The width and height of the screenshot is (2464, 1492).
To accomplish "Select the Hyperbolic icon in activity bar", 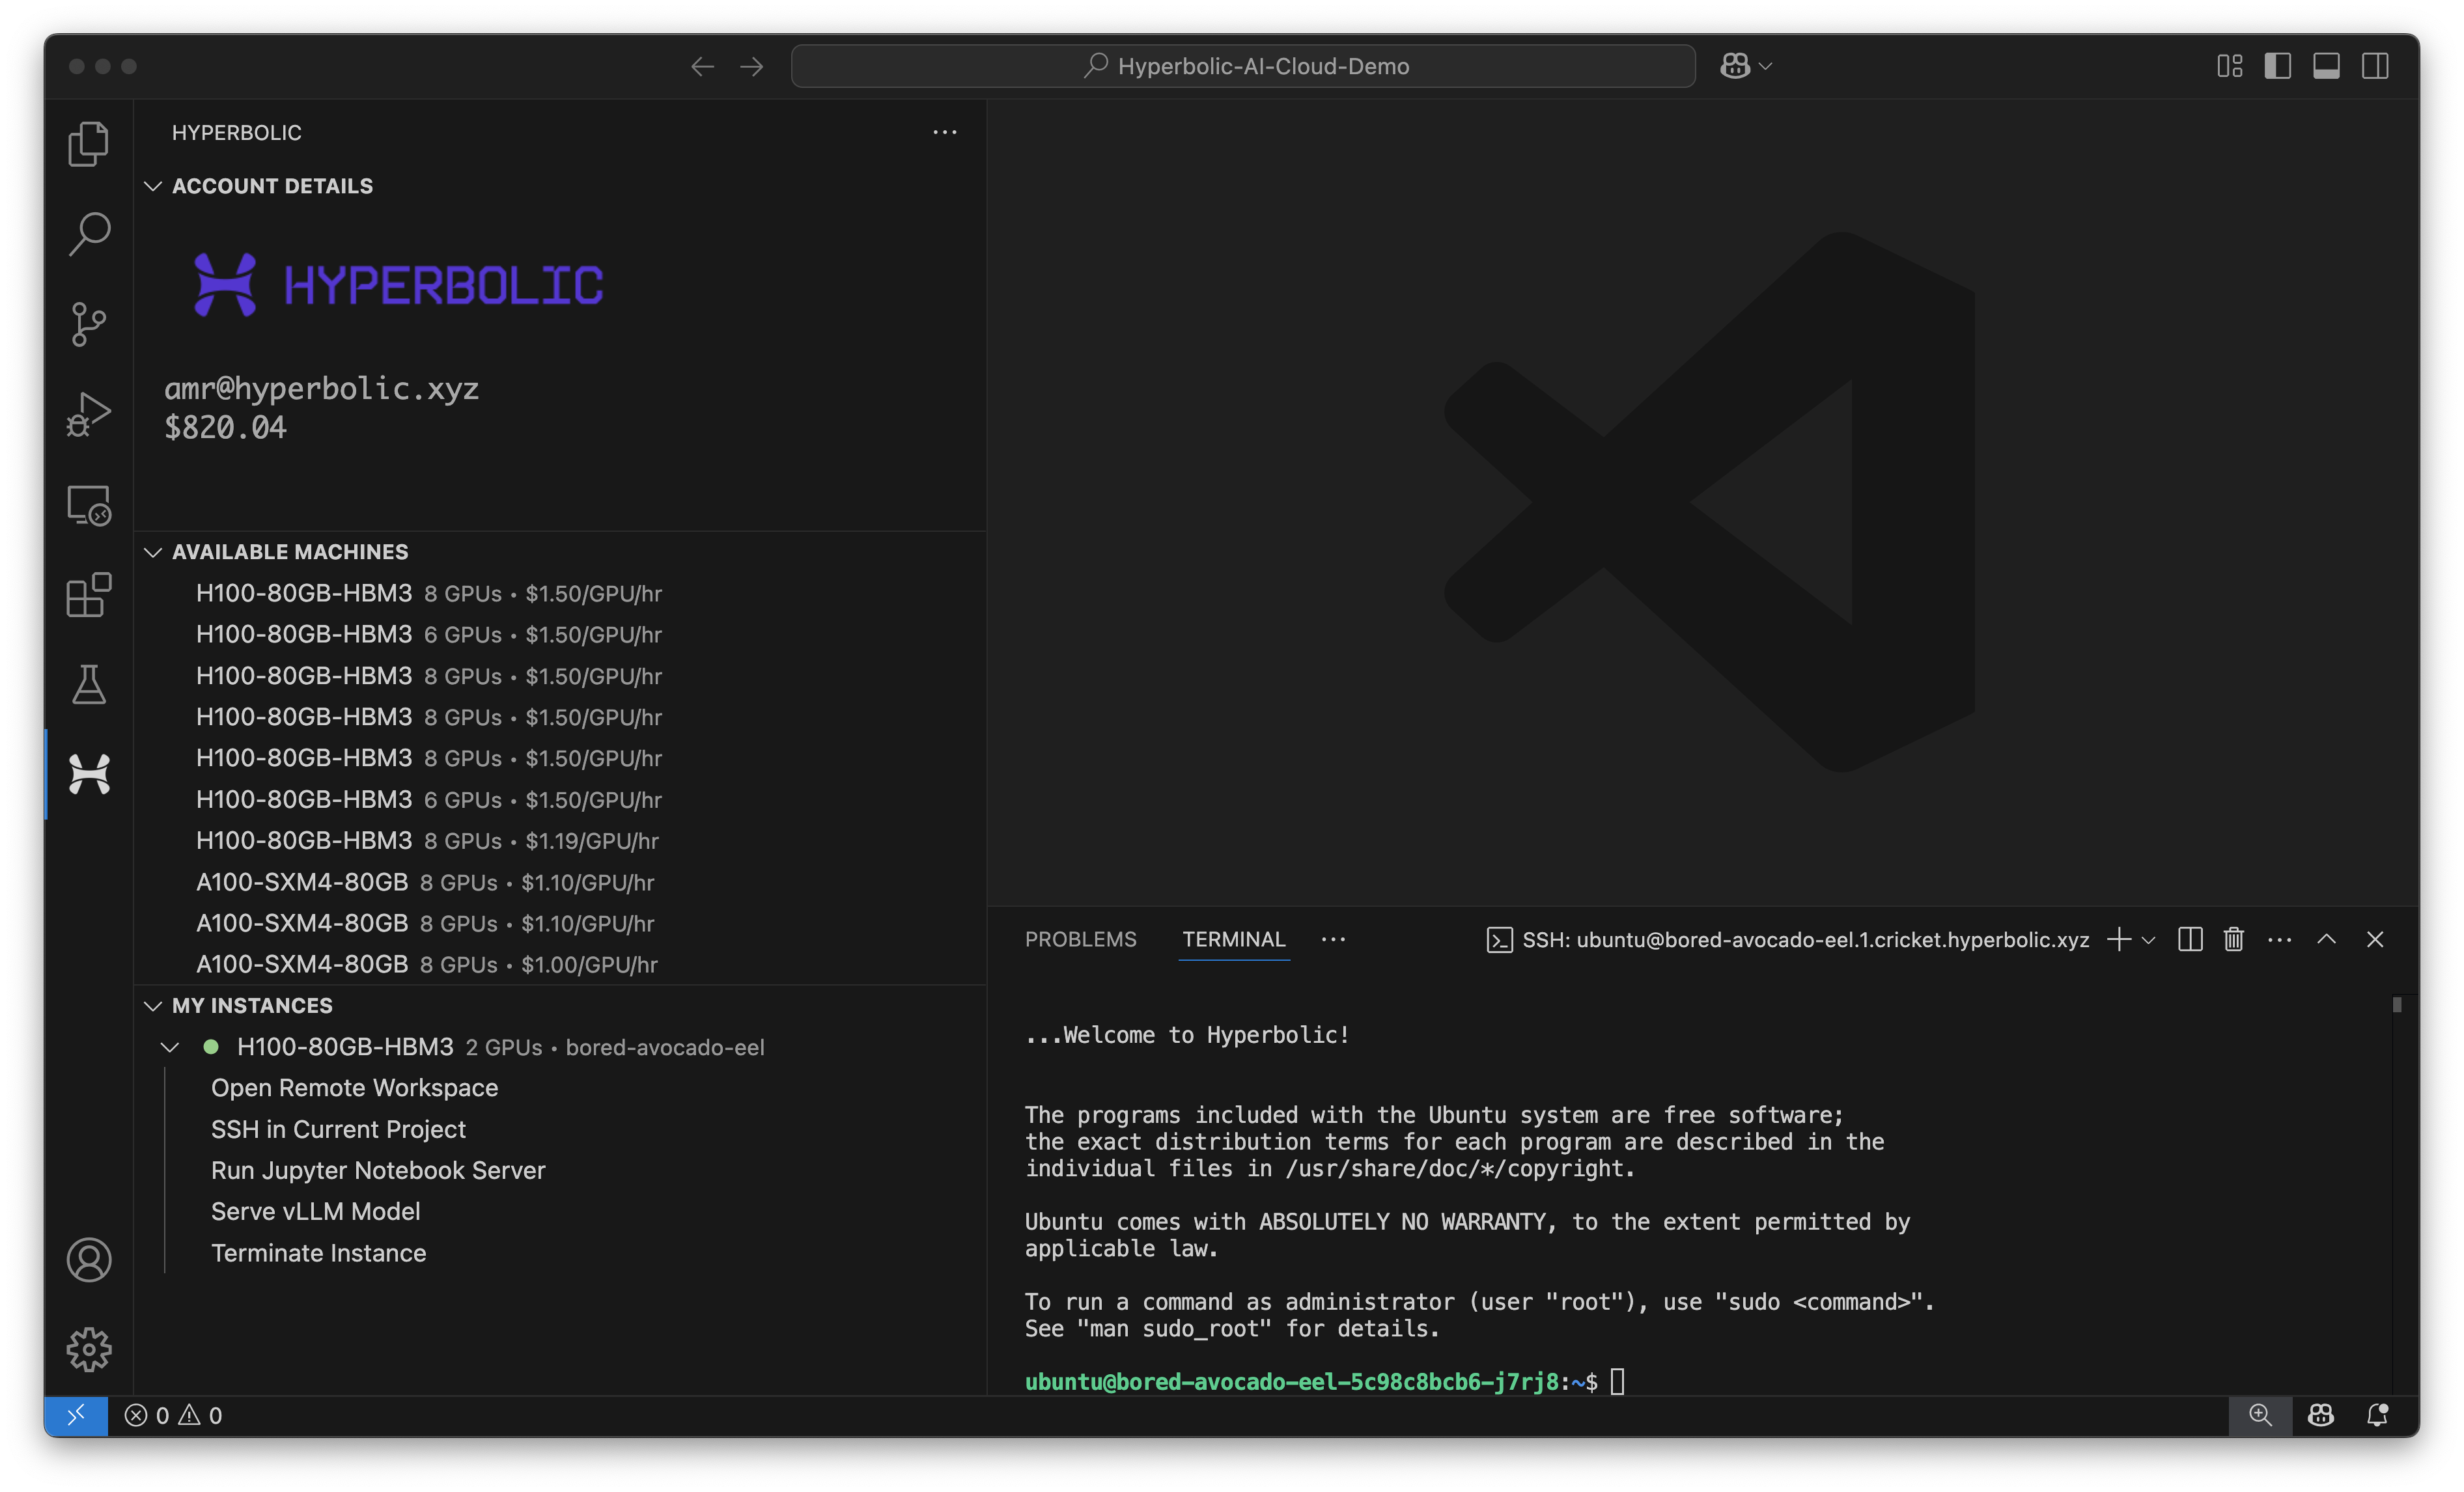I will [89, 774].
